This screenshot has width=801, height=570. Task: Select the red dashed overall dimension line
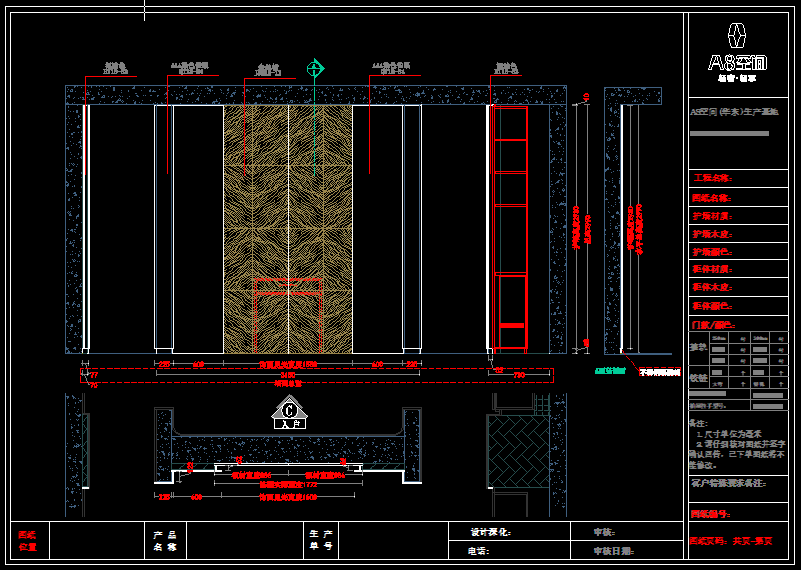click(315, 376)
